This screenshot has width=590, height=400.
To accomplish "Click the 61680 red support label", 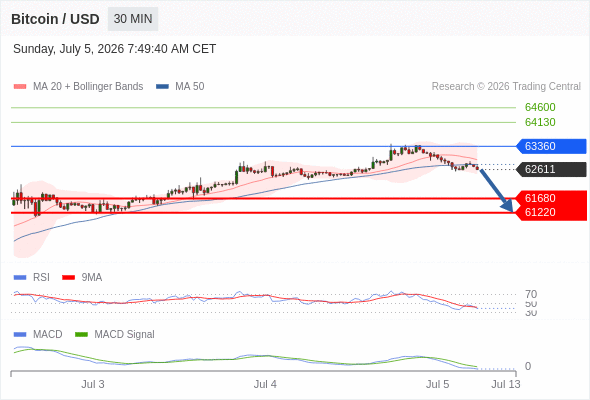I will click(551, 198).
